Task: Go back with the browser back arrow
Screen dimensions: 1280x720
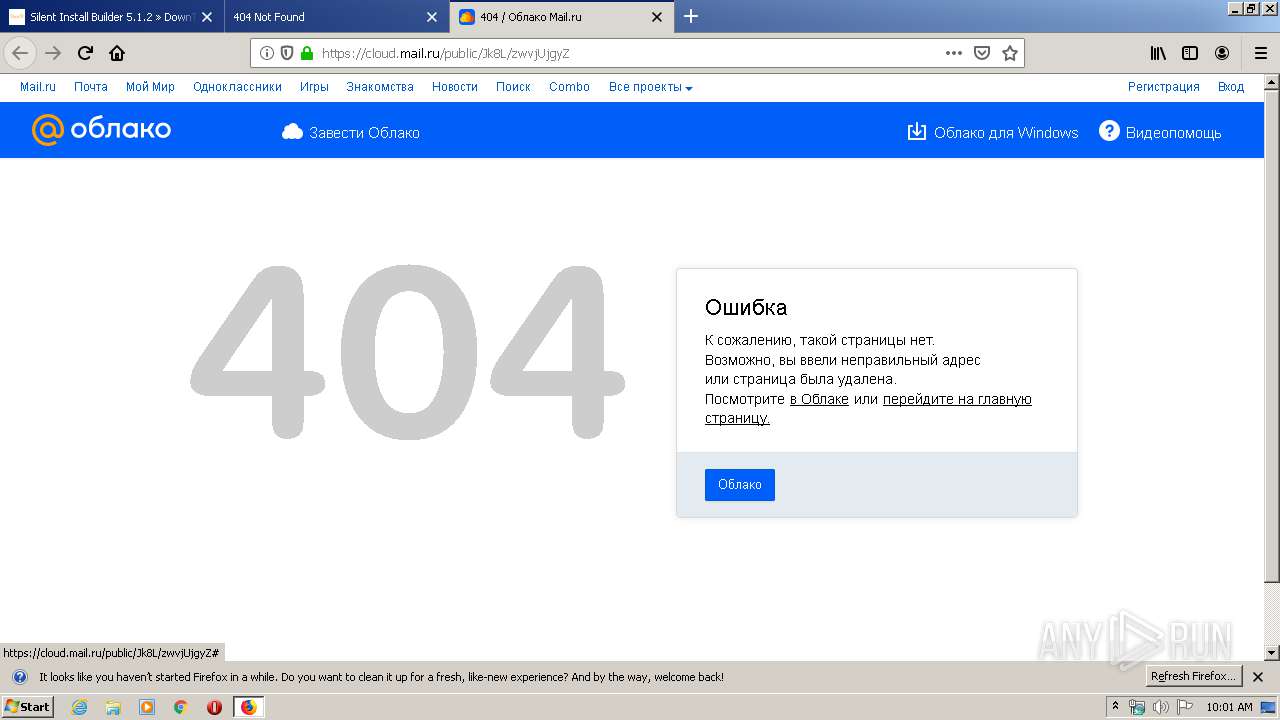Action: (x=20, y=53)
